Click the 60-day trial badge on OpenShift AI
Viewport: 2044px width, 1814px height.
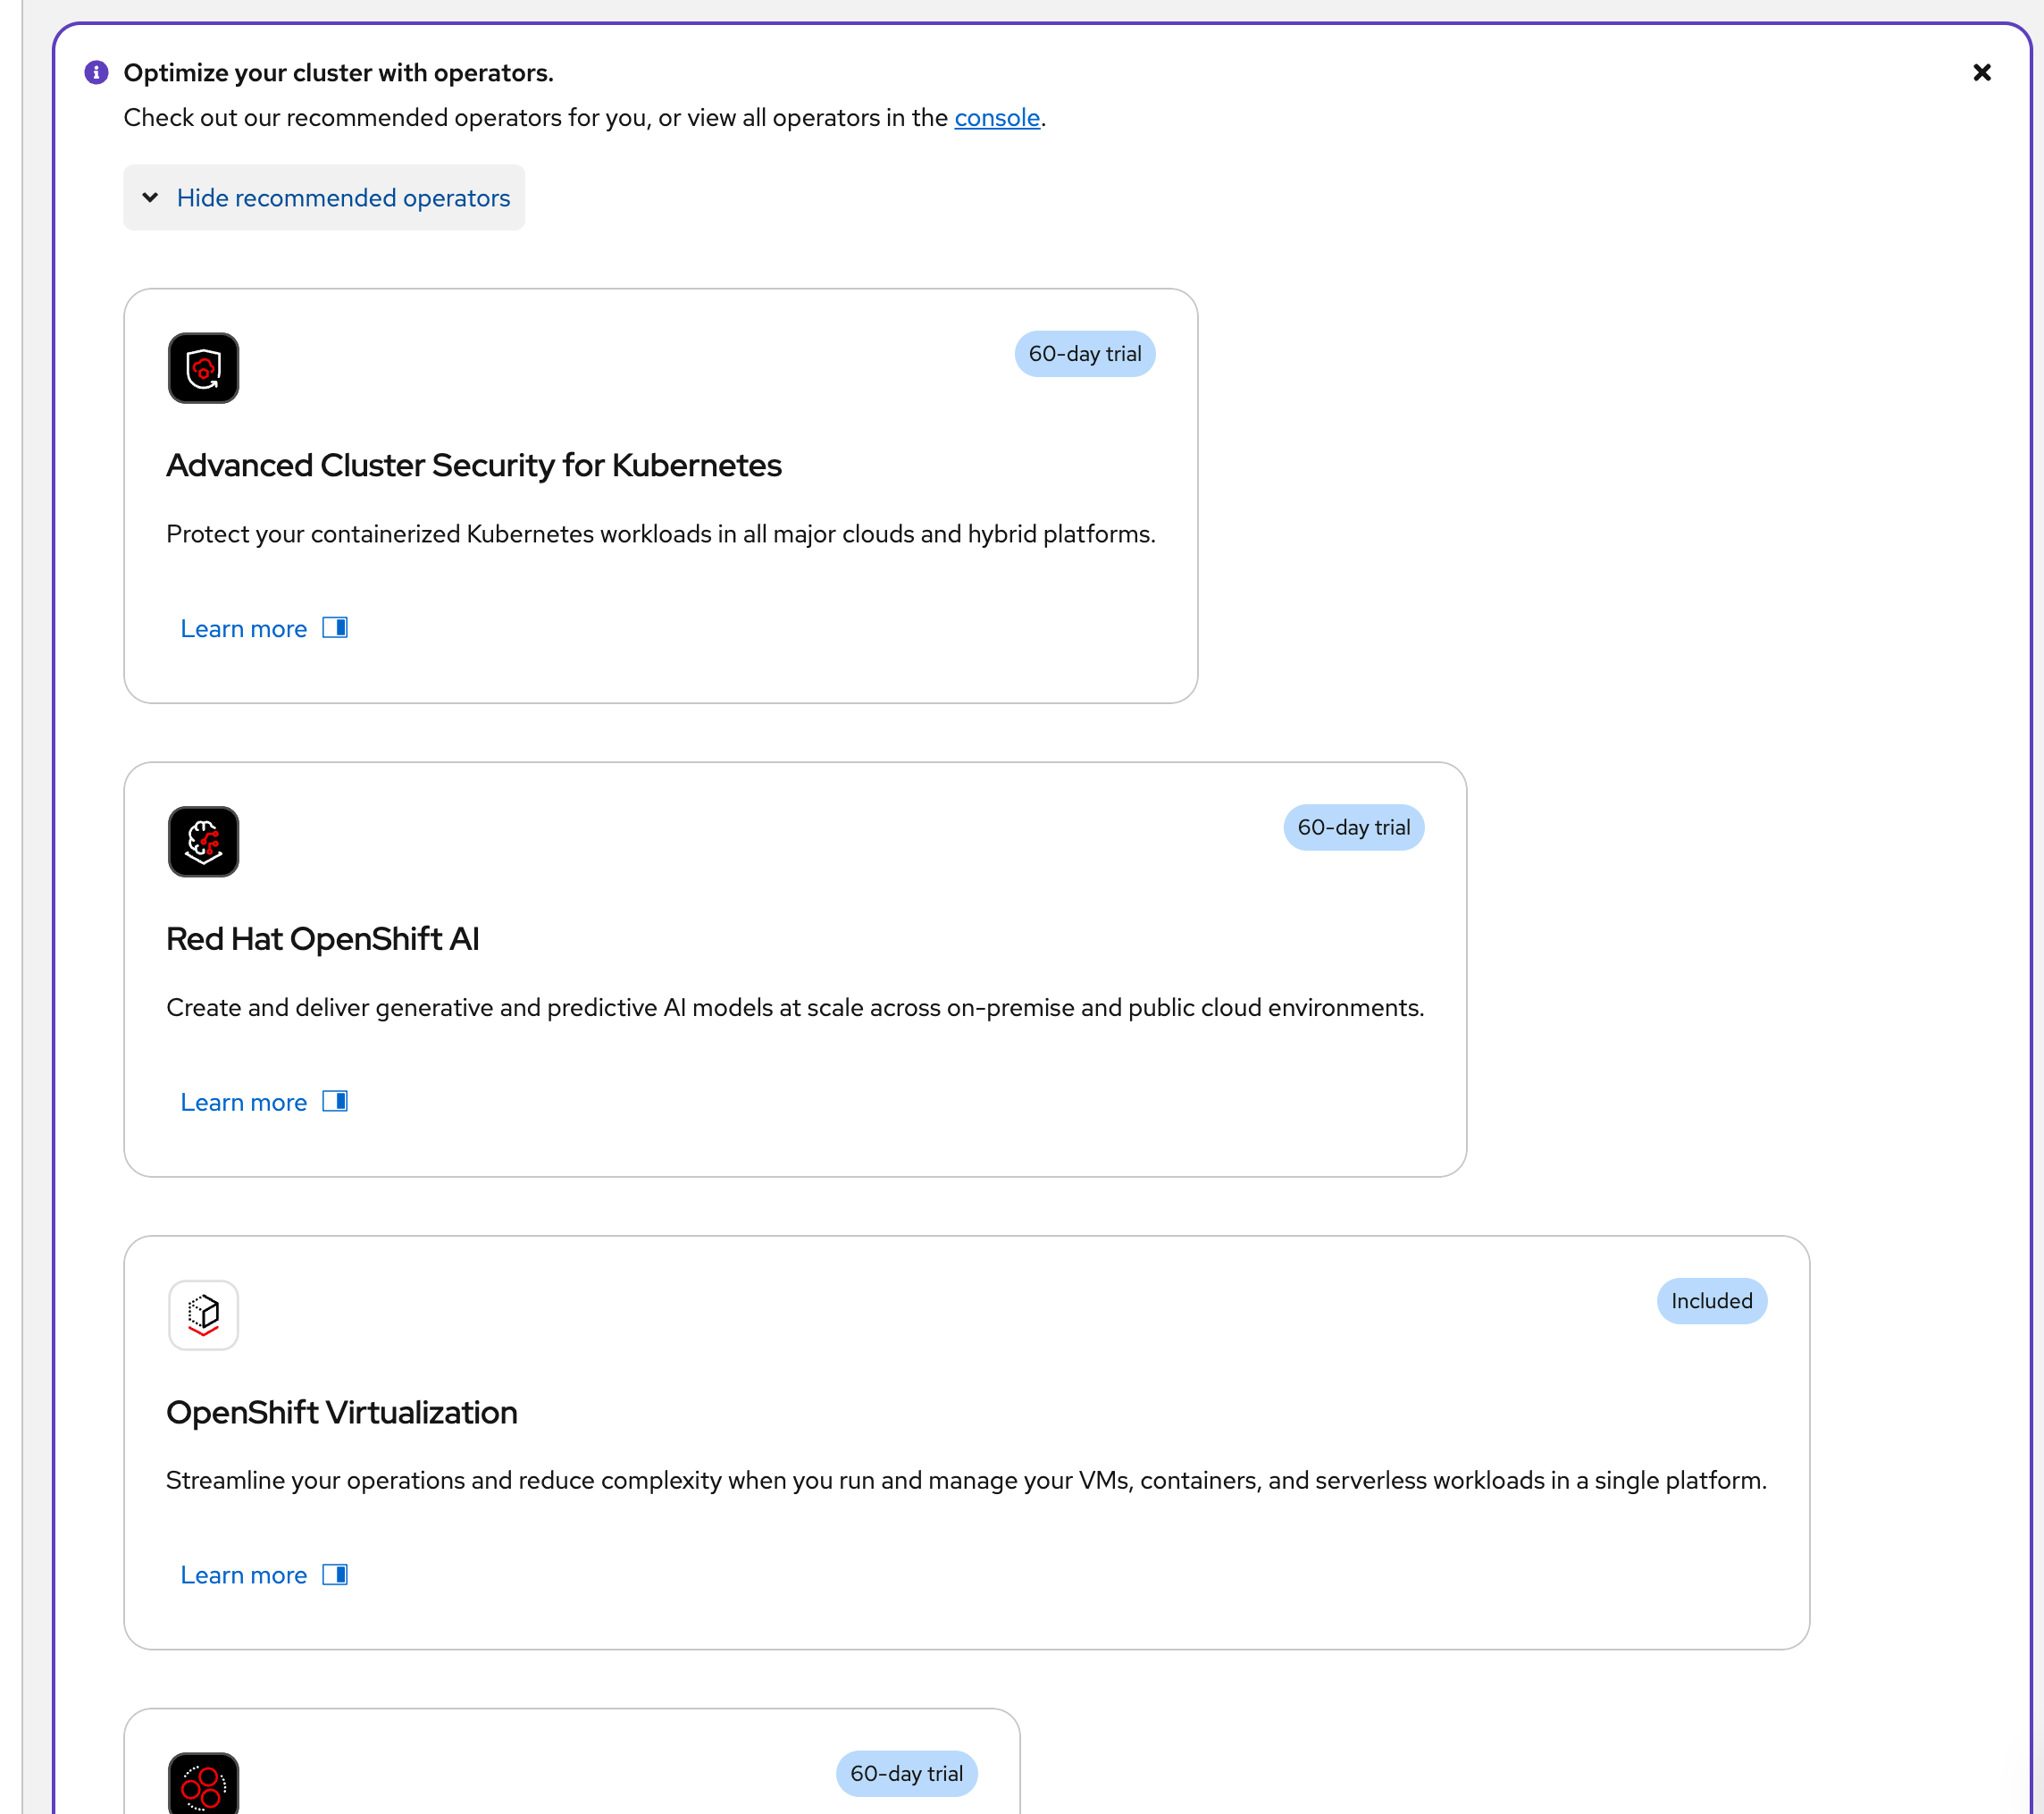point(1353,827)
